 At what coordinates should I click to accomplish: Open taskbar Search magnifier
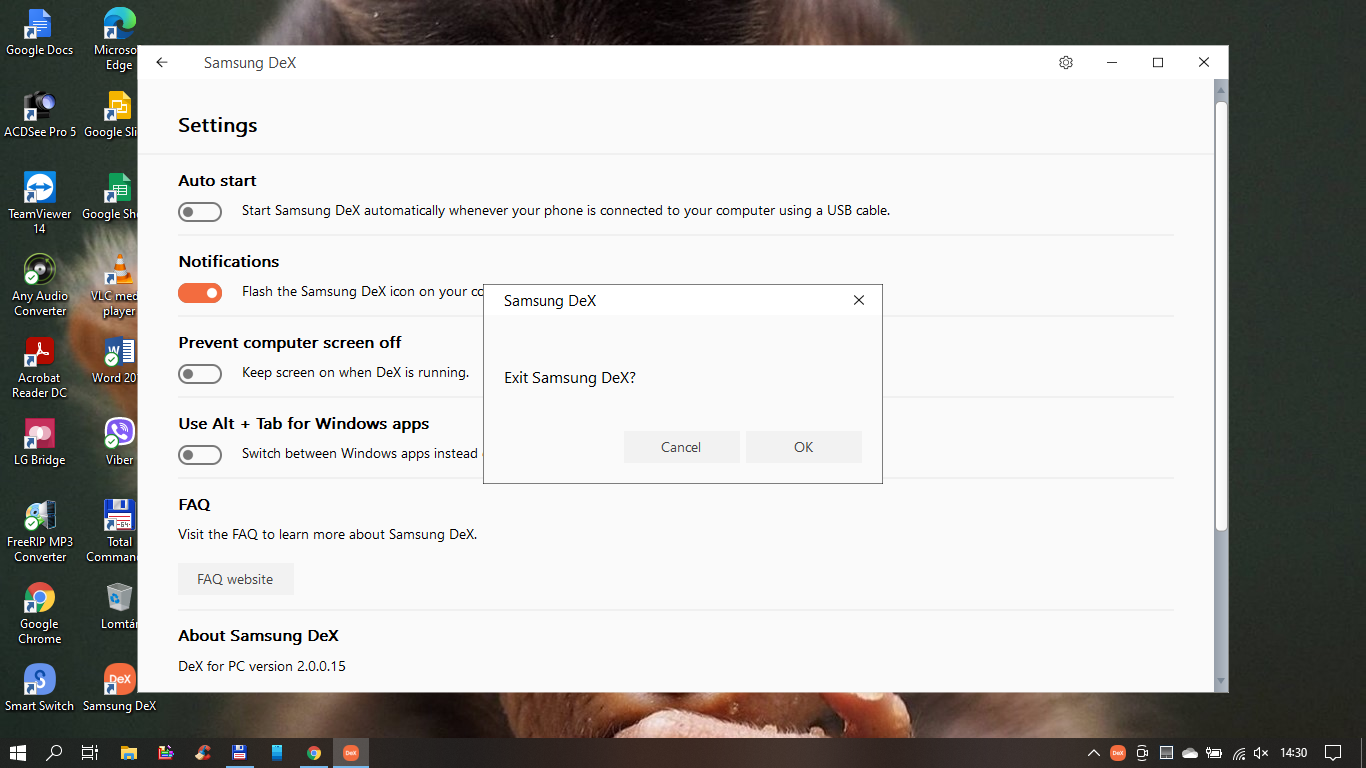(x=55, y=753)
